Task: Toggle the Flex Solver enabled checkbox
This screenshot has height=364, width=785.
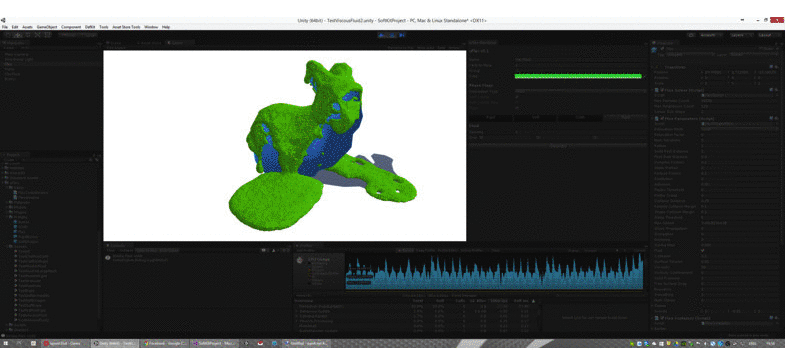Action: pos(662,90)
